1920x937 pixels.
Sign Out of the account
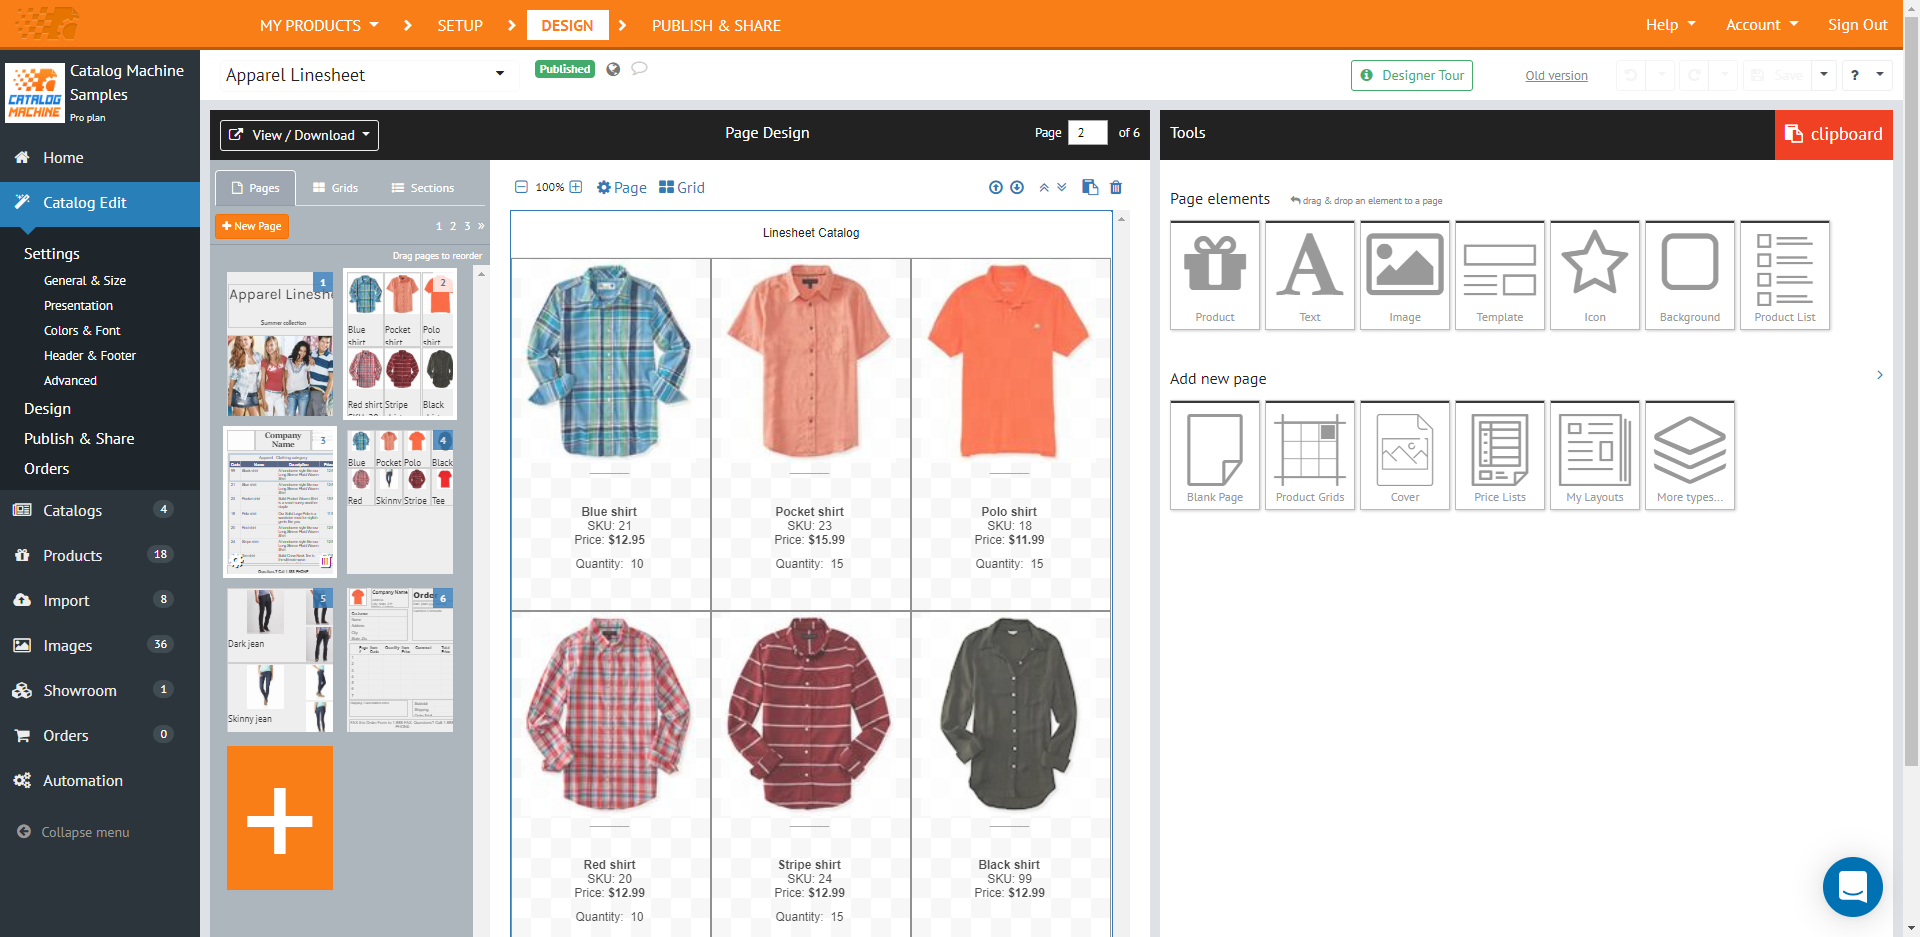[x=1858, y=25]
